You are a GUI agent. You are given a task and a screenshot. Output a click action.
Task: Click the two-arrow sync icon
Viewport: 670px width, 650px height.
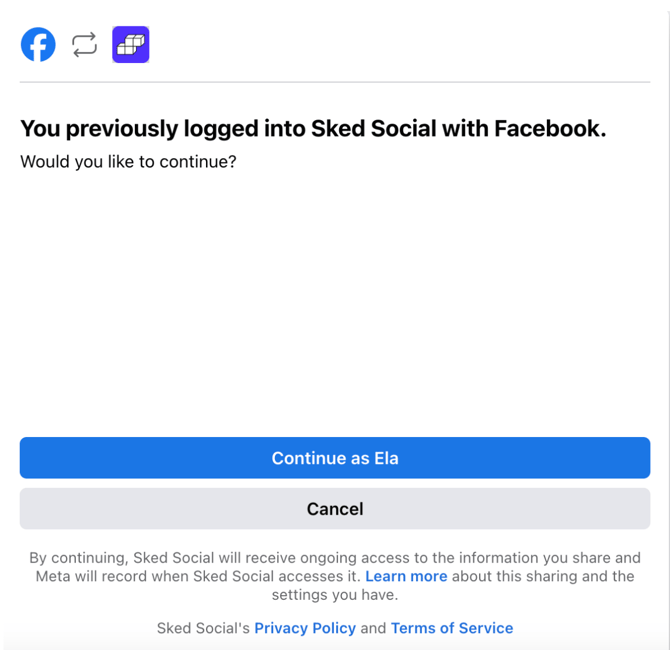coord(85,45)
